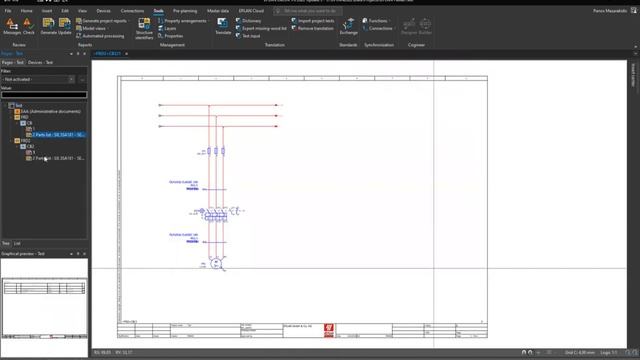
Task: Click the Test project root node
Action: 16,105
